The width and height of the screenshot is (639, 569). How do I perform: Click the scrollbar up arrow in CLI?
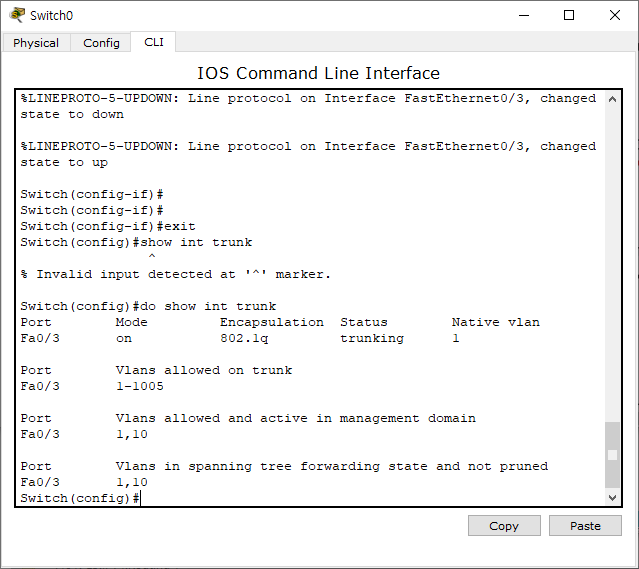(x=612, y=99)
